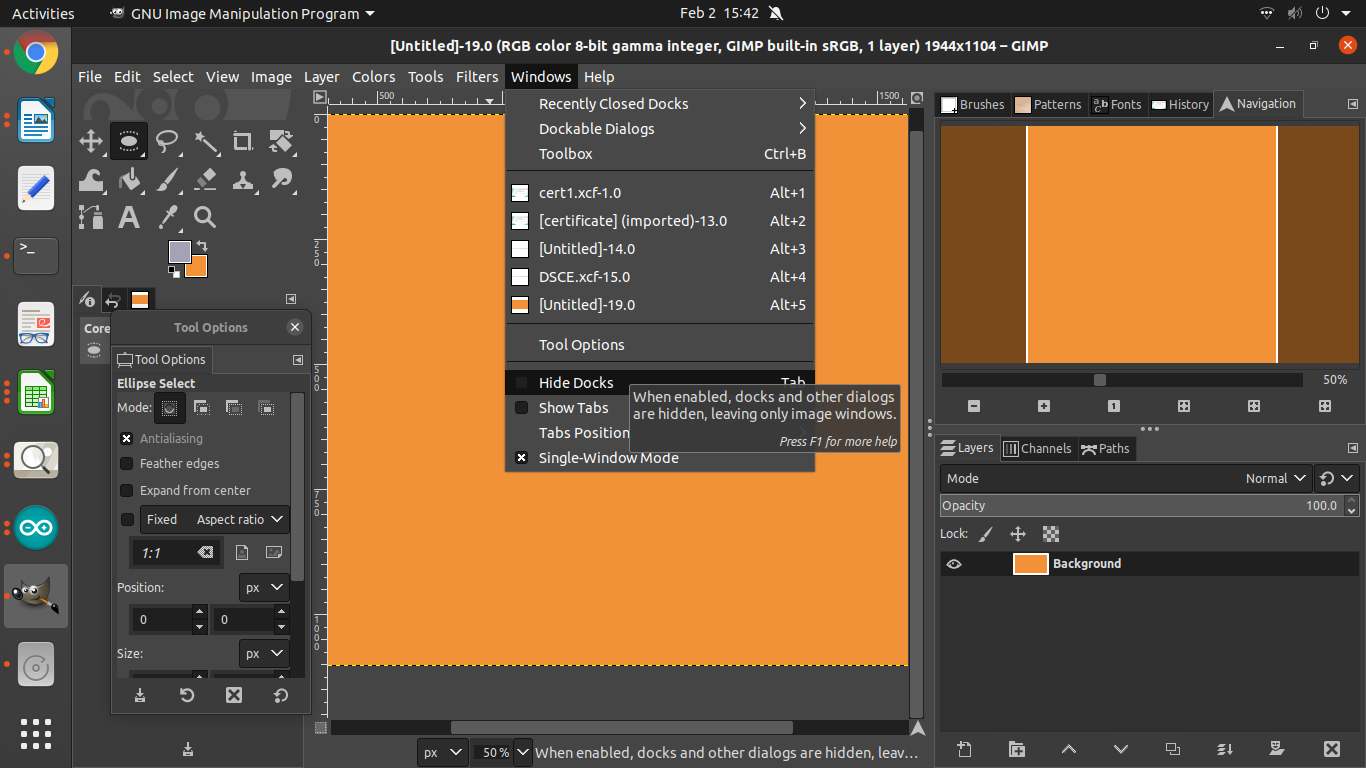Select the Zoom tool
Image resolution: width=1366 pixels, height=768 pixels.
click(x=204, y=217)
